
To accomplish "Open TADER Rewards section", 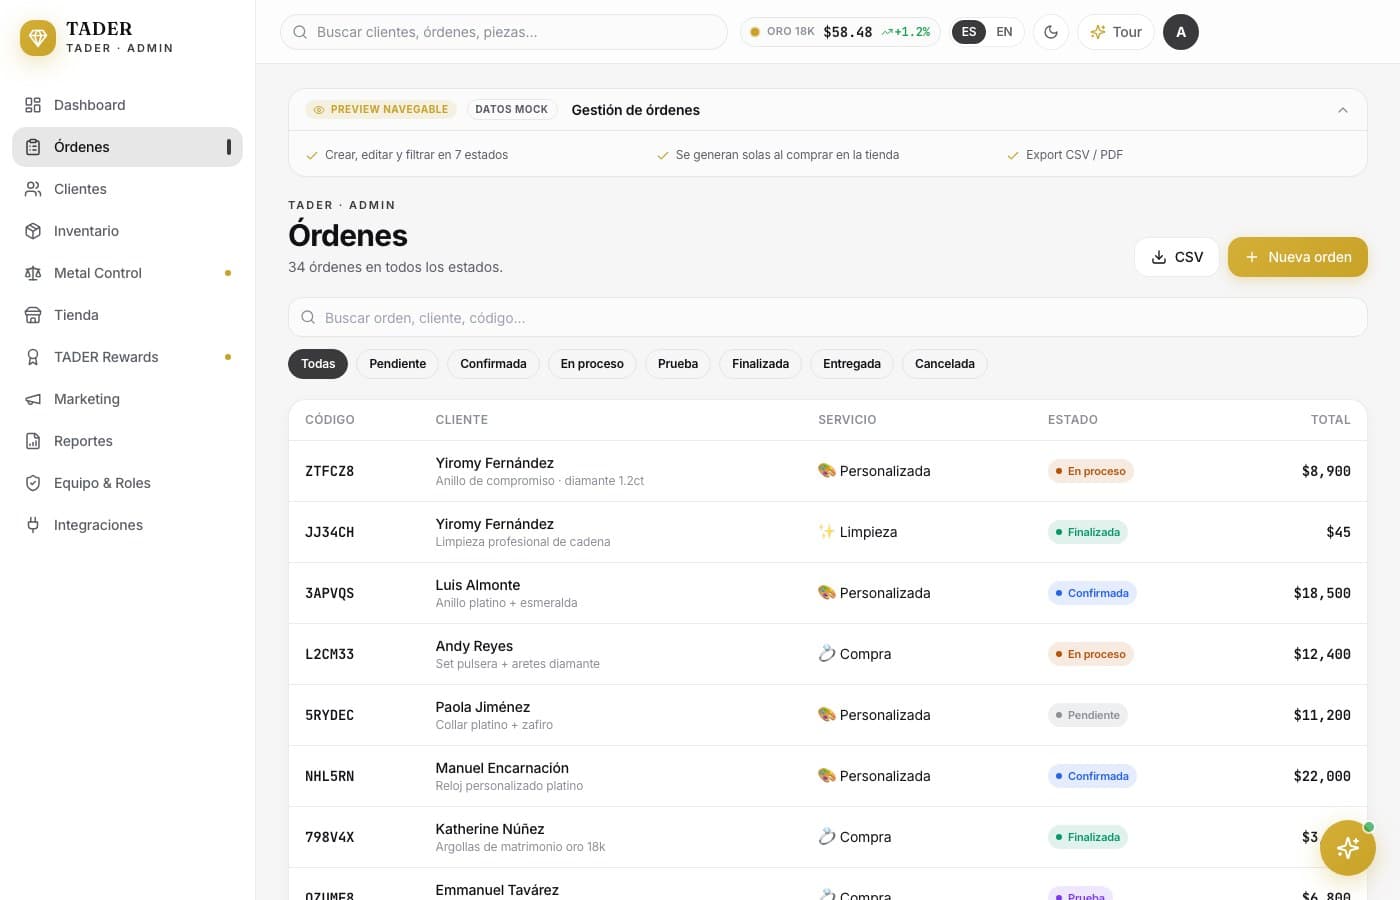I will click(127, 357).
